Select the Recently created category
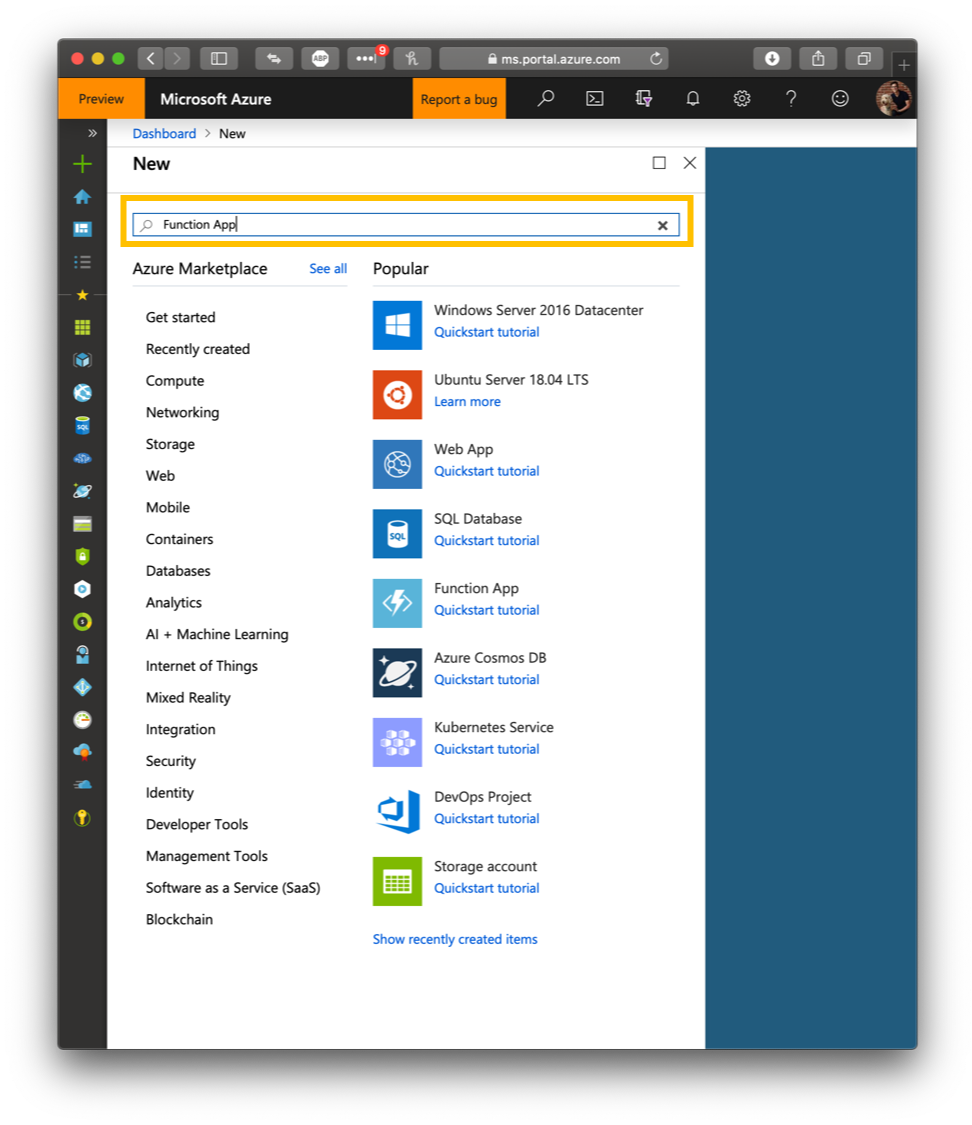Screen dimensions: 972x1125 198,349
